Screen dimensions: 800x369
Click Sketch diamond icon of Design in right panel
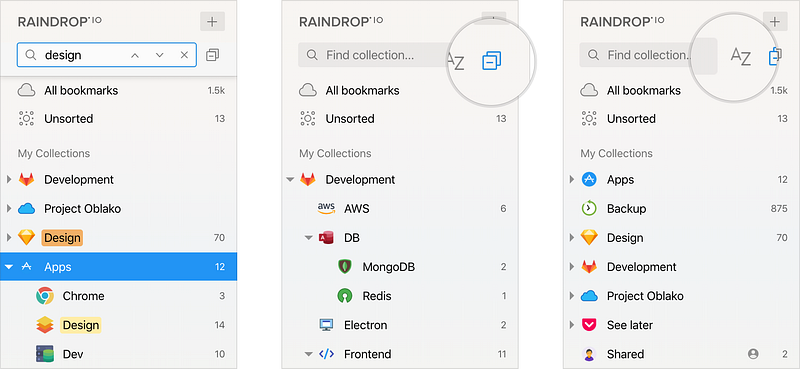589,238
